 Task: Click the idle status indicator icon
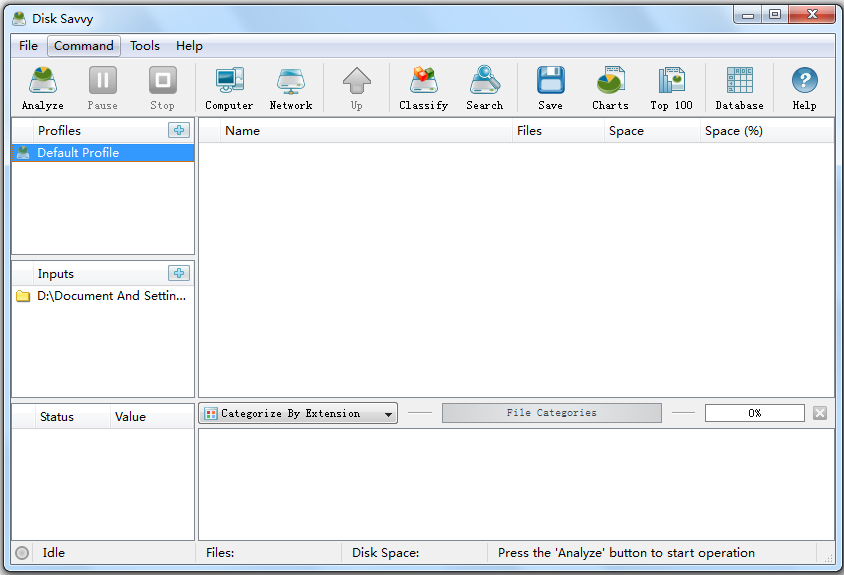(x=22, y=553)
